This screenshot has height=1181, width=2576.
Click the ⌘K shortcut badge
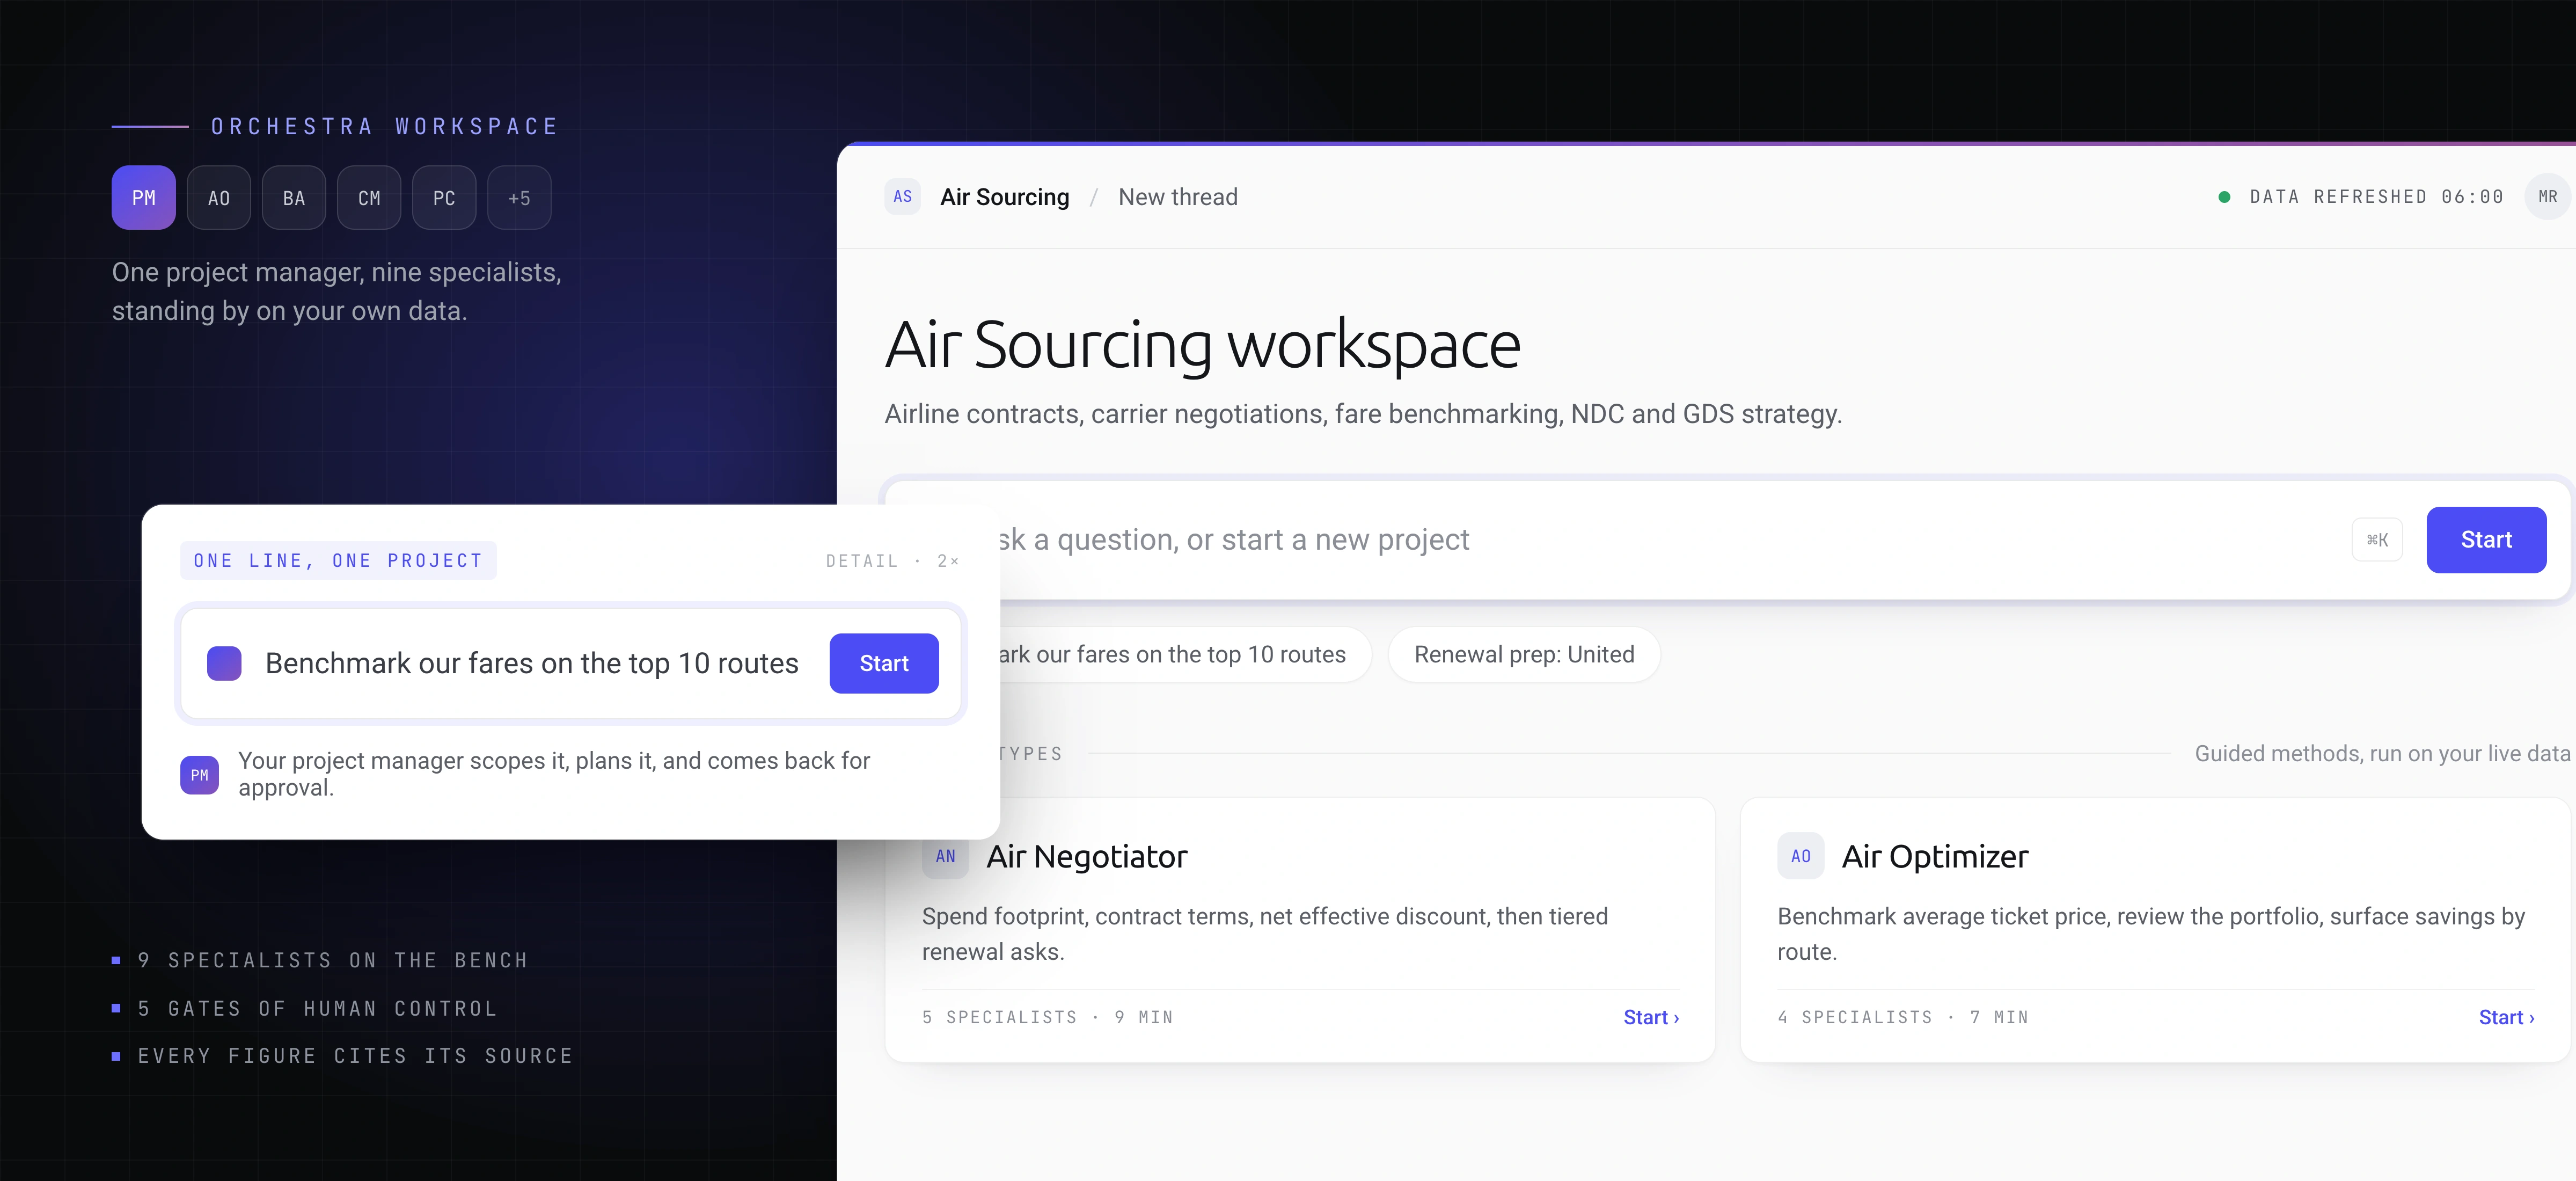coord(2377,540)
